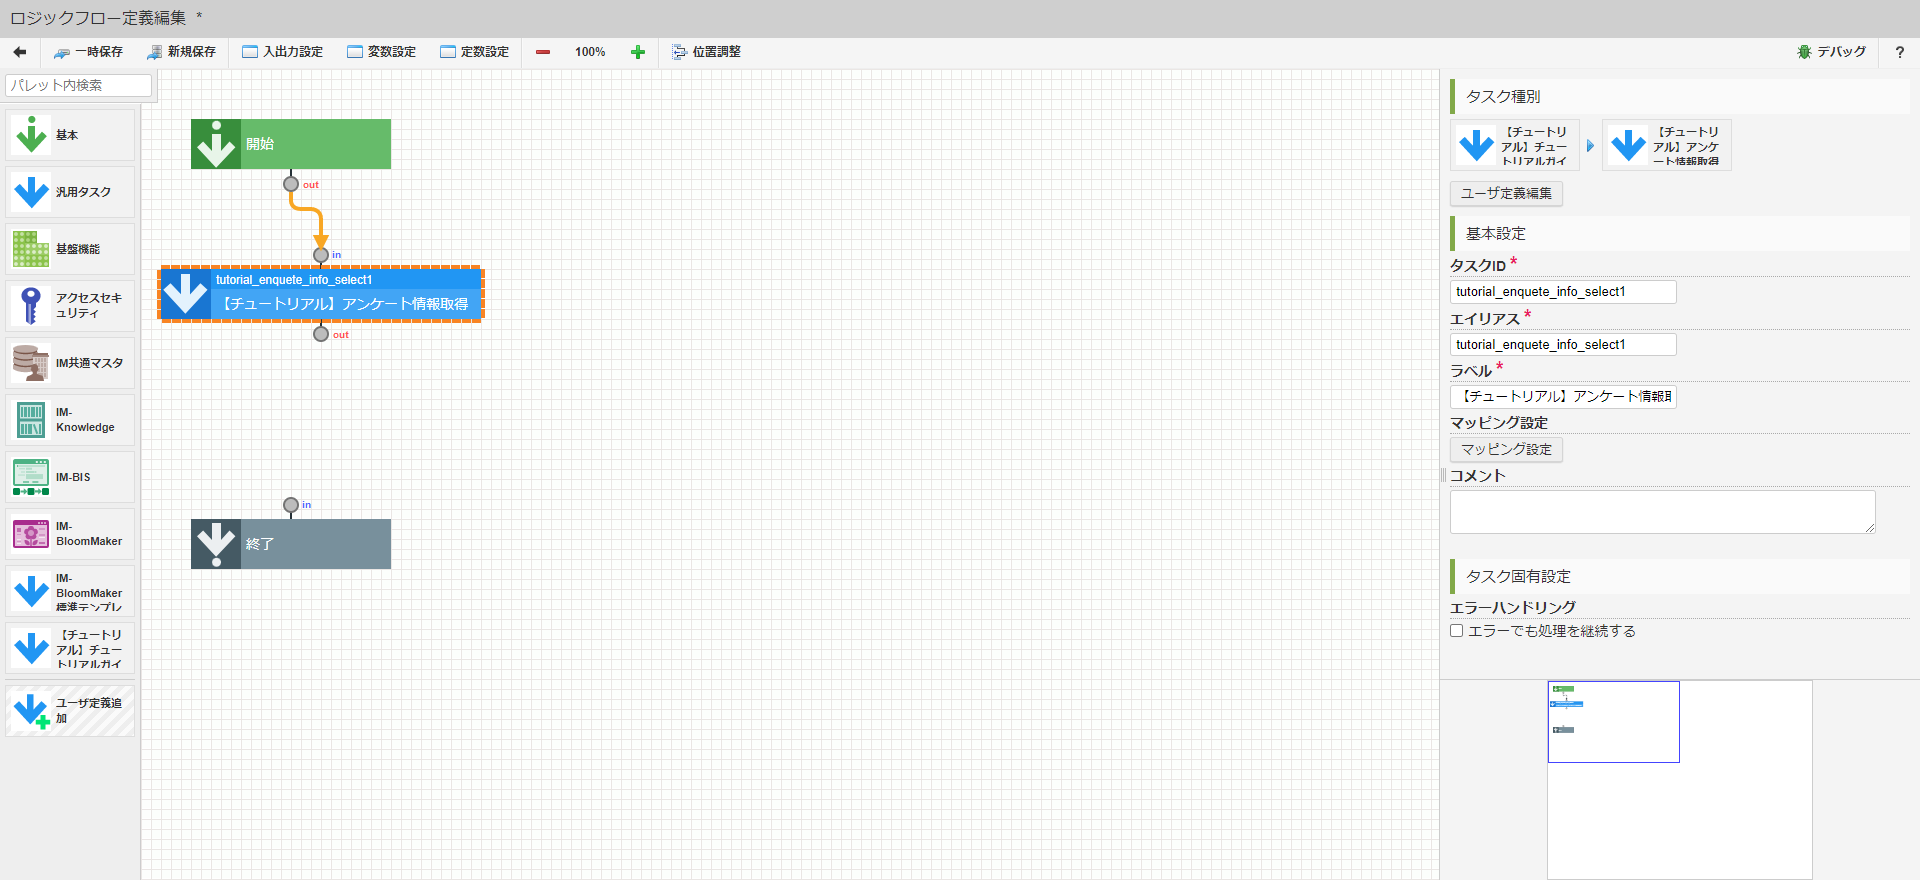The height and width of the screenshot is (880, 1920).
Task: Click 位置調整 position adjust button
Action: click(x=706, y=52)
